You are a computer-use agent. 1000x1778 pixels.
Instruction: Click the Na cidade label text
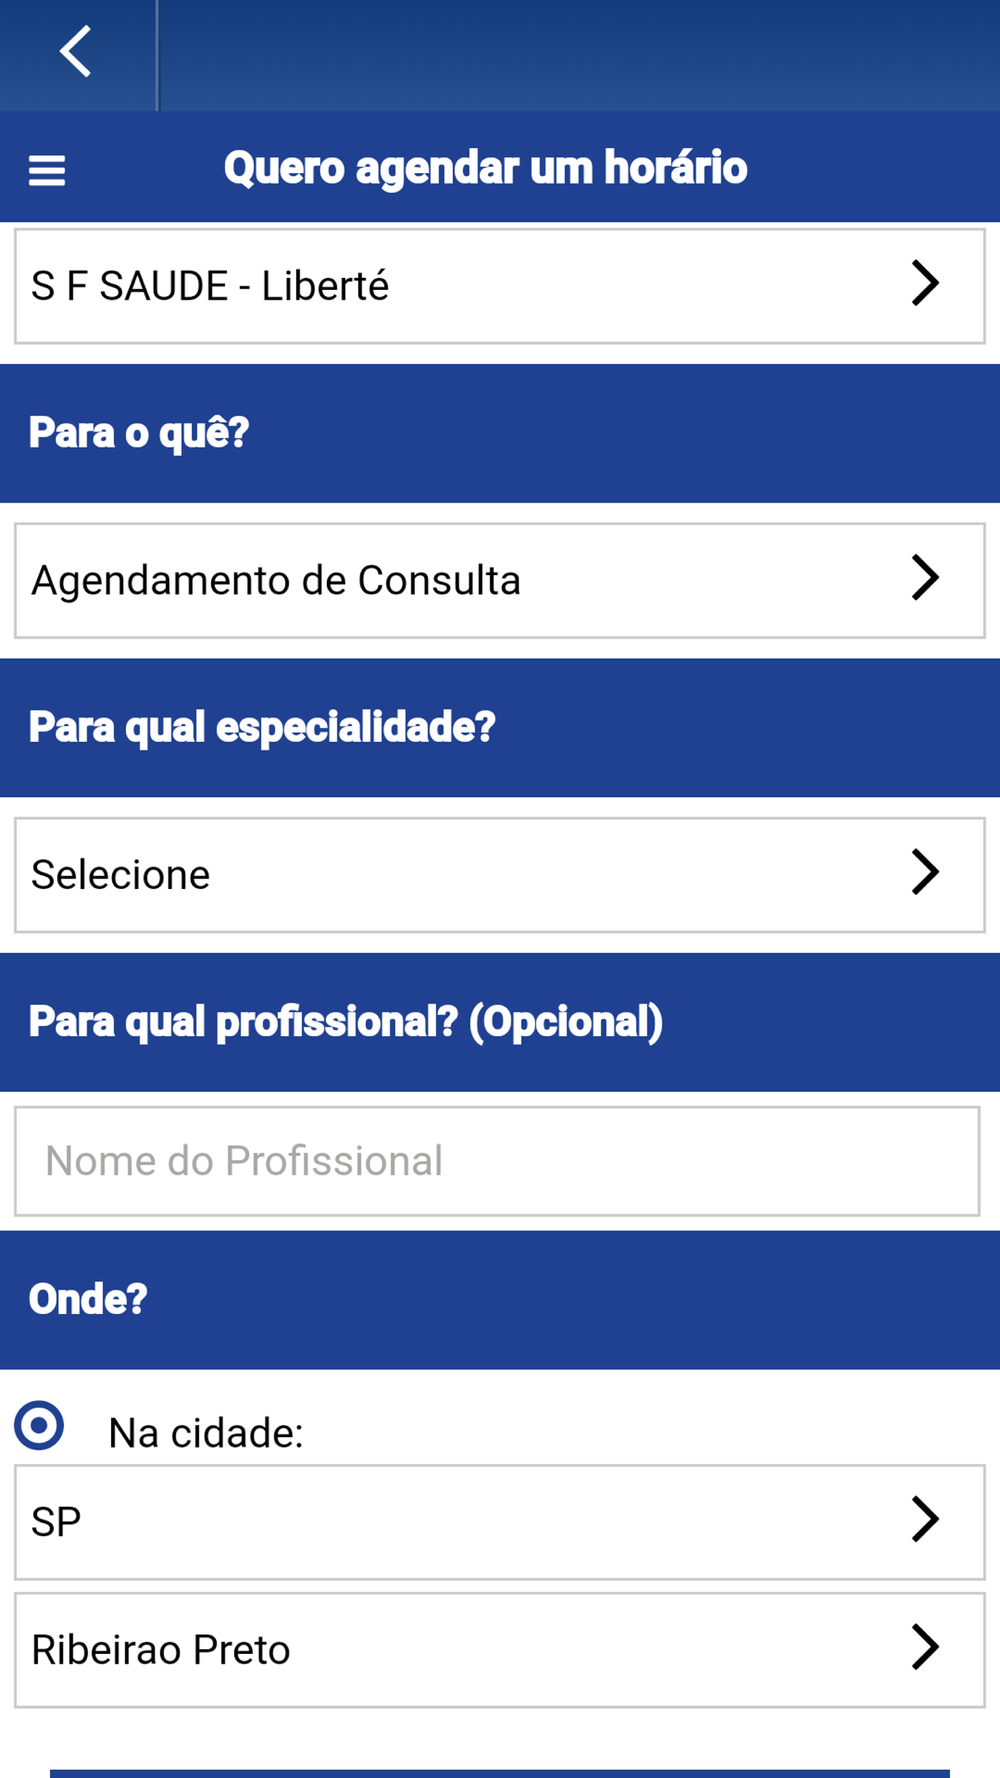[x=206, y=1433]
